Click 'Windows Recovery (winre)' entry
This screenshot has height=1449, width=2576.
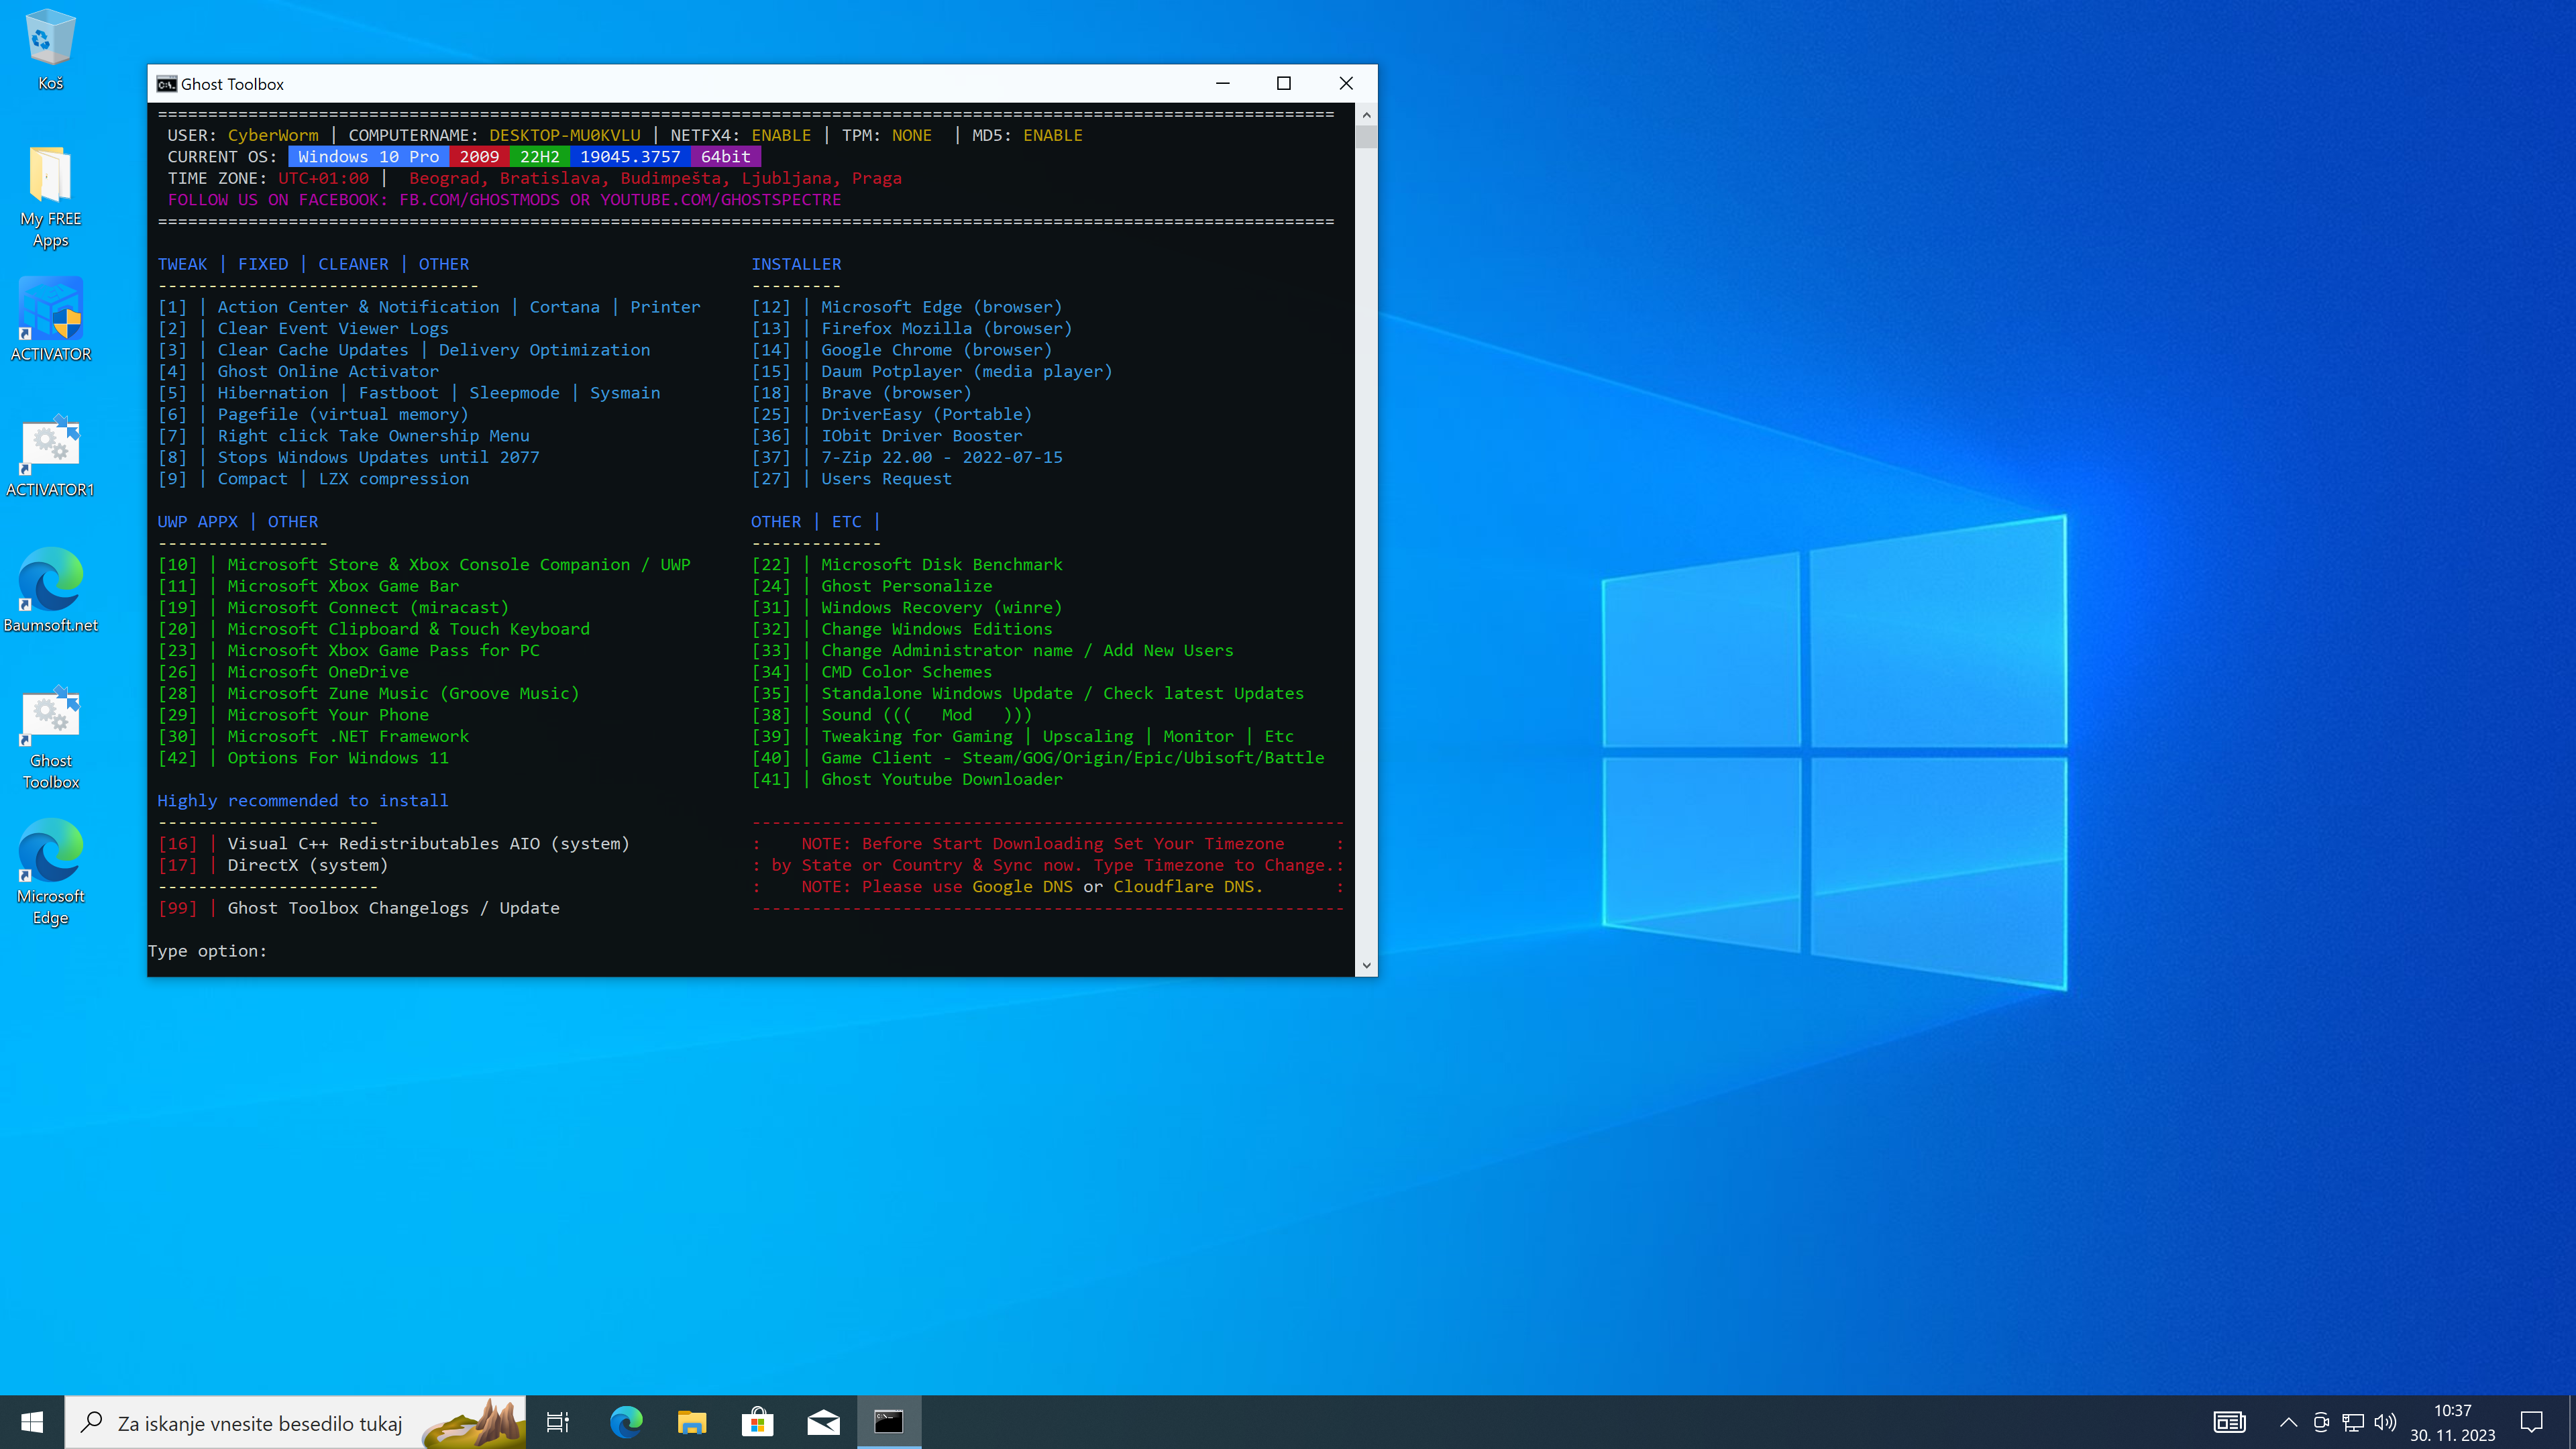pos(941,608)
